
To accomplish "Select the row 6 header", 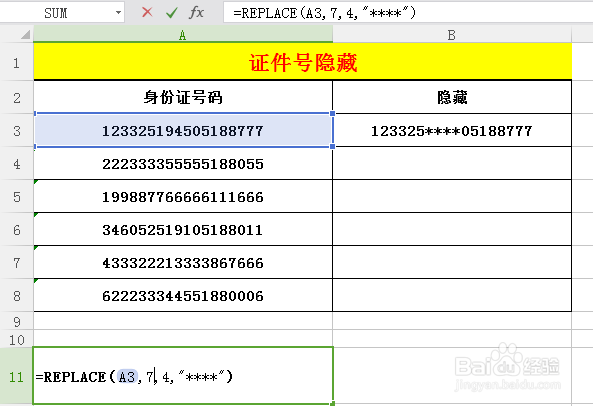I will pos(17,229).
